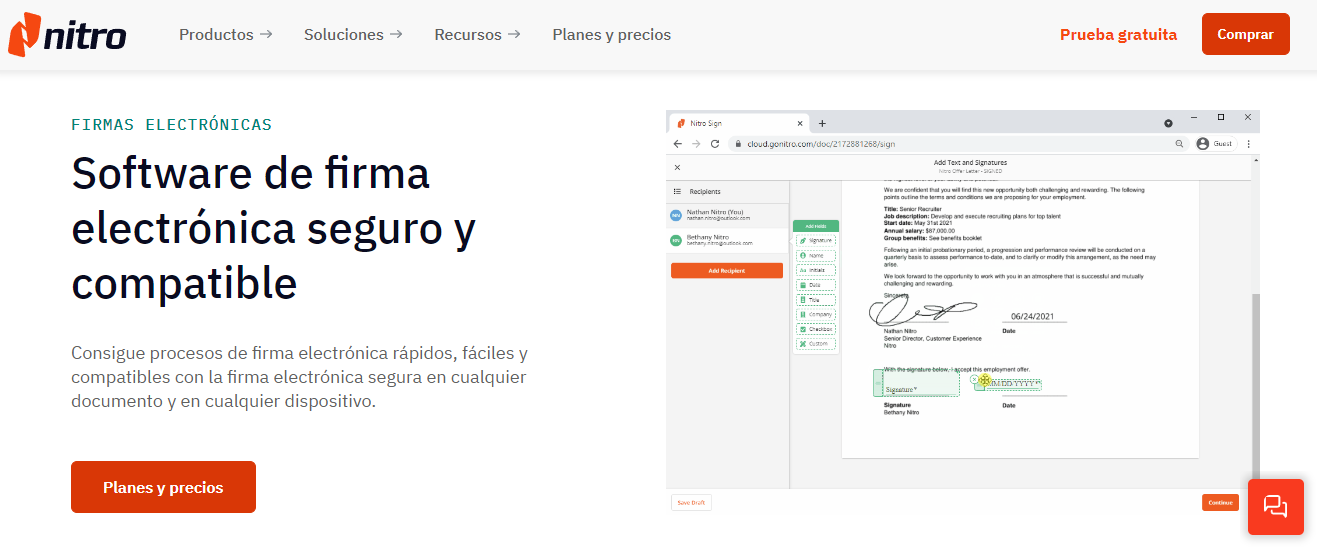Viewport: 1317px width, 550px height.
Task: Select the Custom field tool
Action: 816,343
